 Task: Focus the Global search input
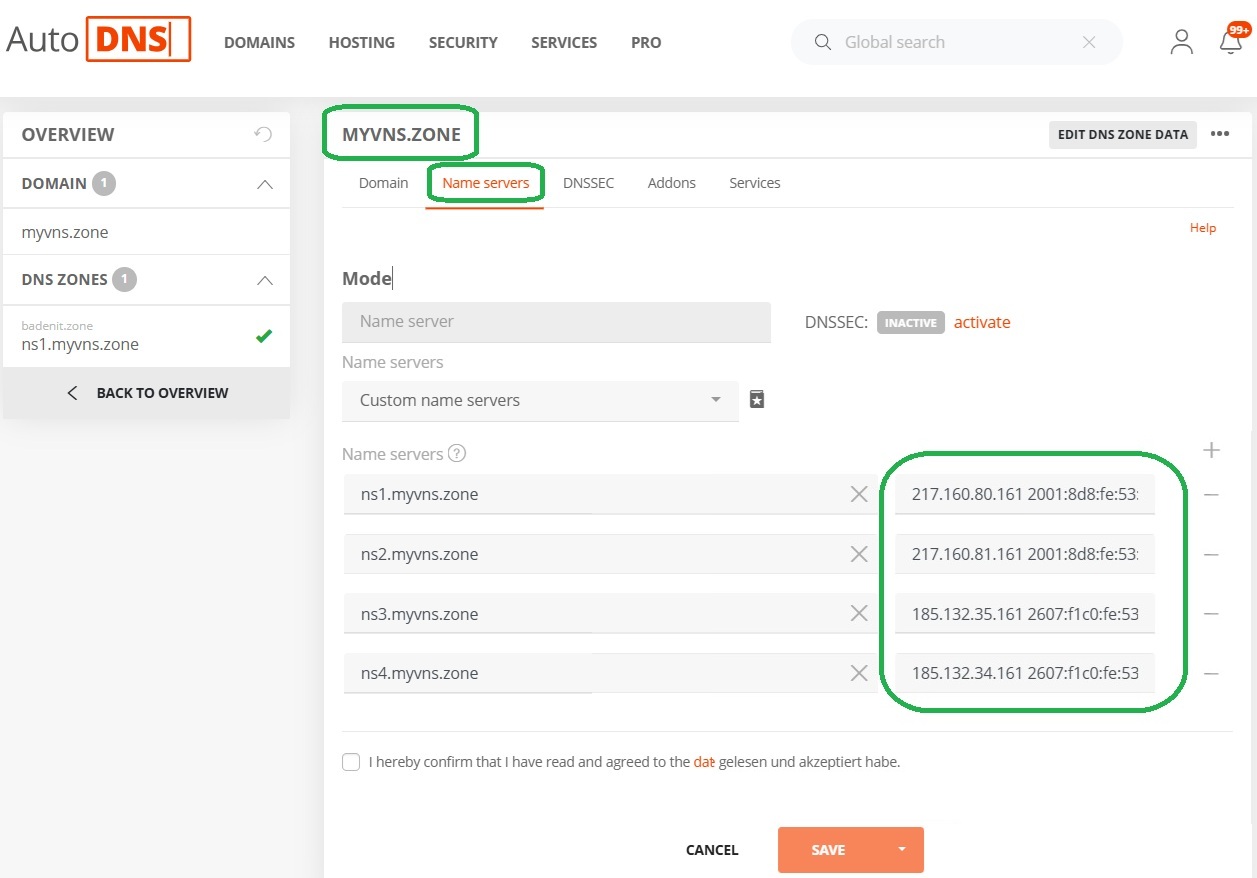[x=956, y=42]
